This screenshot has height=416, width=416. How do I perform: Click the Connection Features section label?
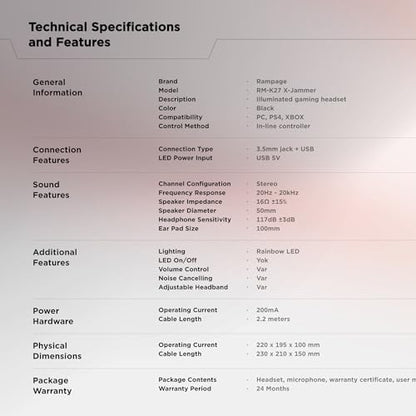(x=57, y=155)
